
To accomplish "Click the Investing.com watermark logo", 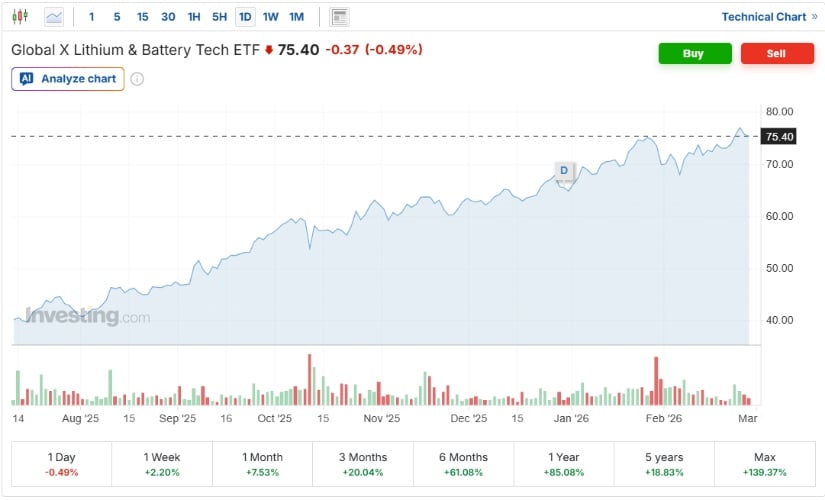I will [87, 317].
